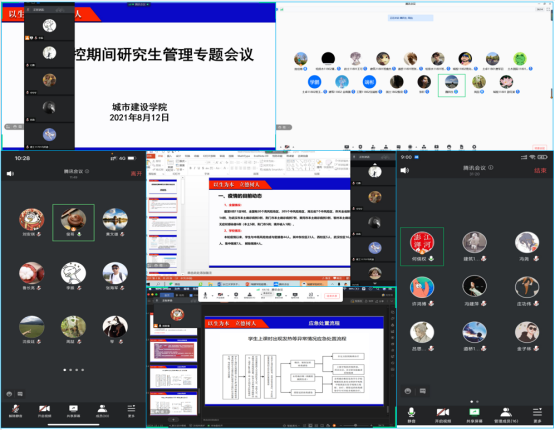Open members list in left phone toolbar
This screenshot has height=430, width=555.
[x=102, y=411]
